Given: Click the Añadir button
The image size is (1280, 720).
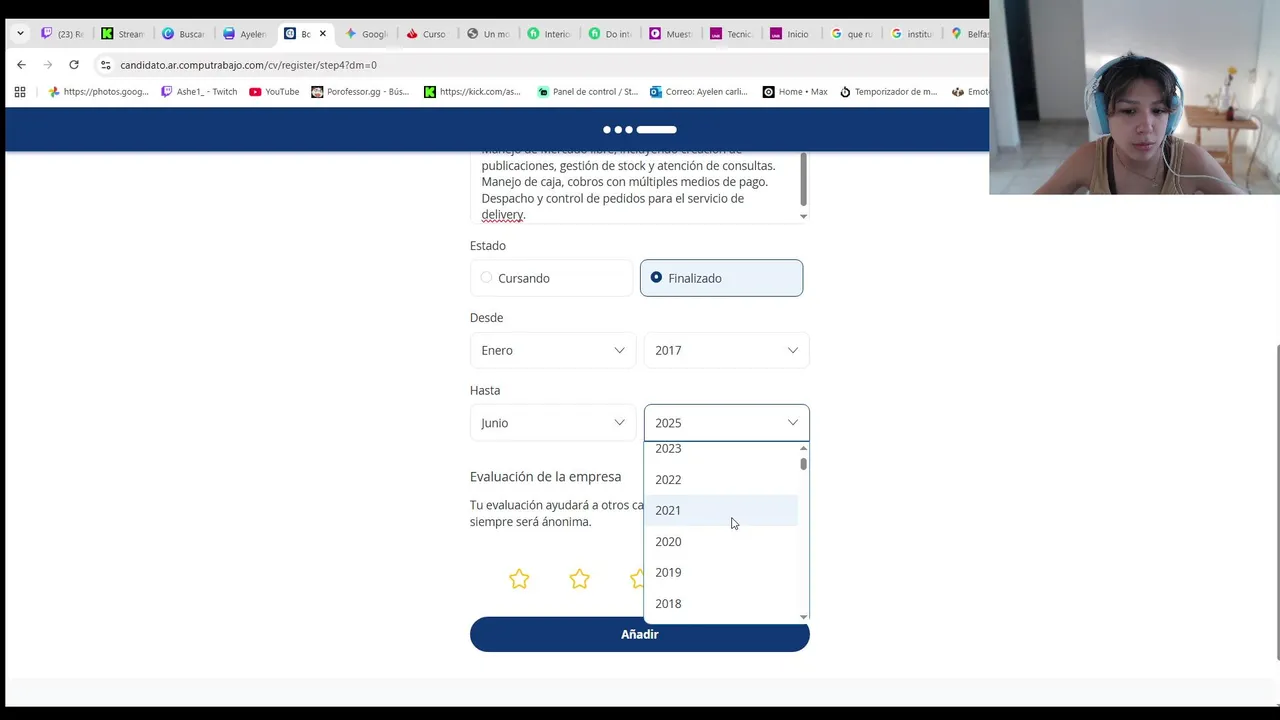Looking at the screenshot, I should point(640,634).
